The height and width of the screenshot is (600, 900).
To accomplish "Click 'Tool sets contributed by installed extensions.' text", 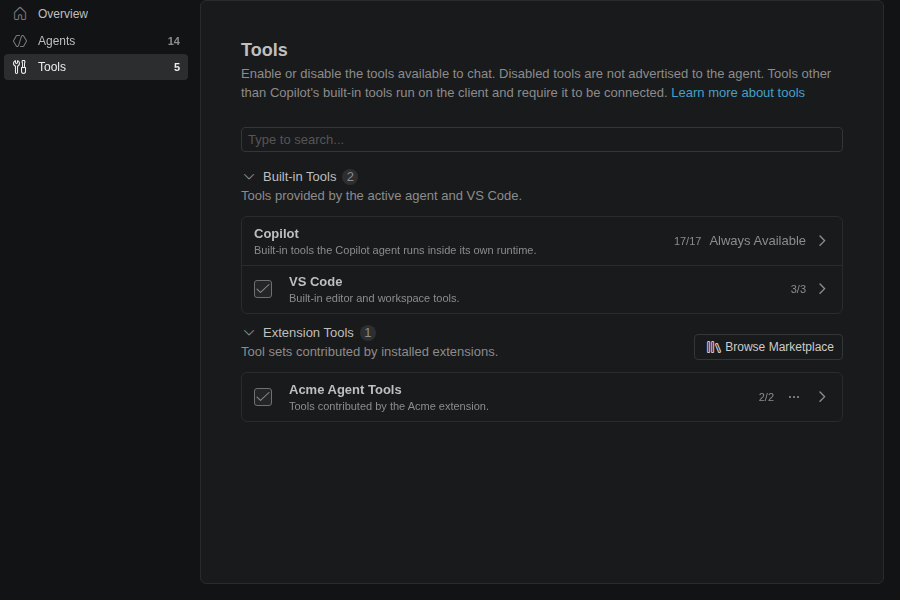I will pyautogui.click(x=369, y=352).
